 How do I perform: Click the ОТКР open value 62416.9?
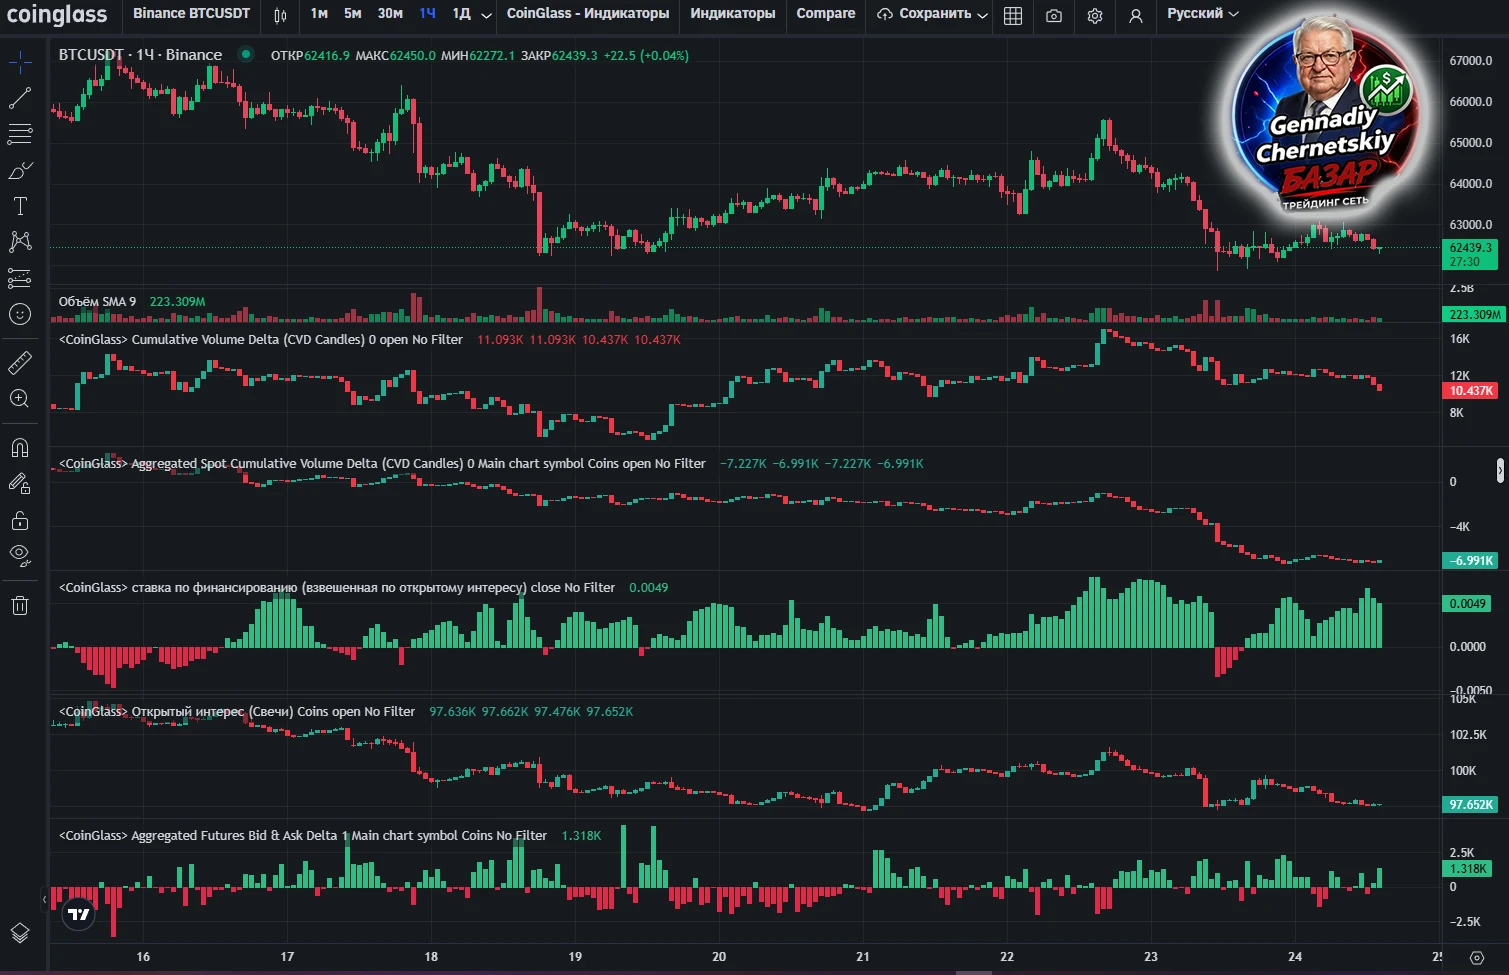point(327,55)
